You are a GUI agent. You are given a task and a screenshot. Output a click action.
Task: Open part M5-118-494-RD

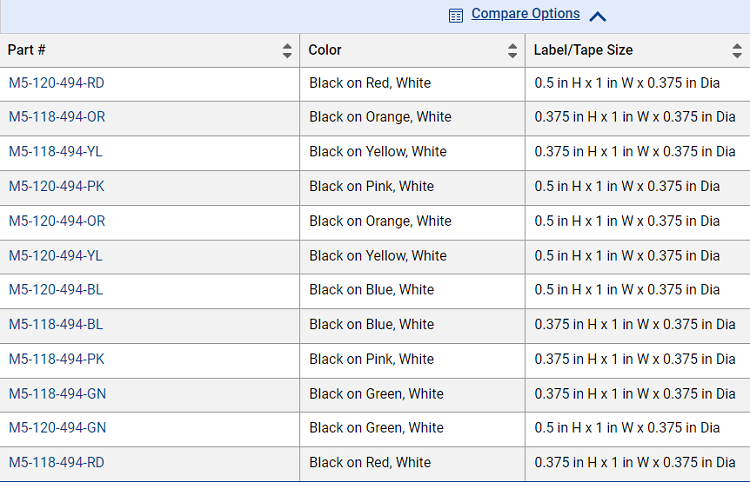(x=56, y=463)
